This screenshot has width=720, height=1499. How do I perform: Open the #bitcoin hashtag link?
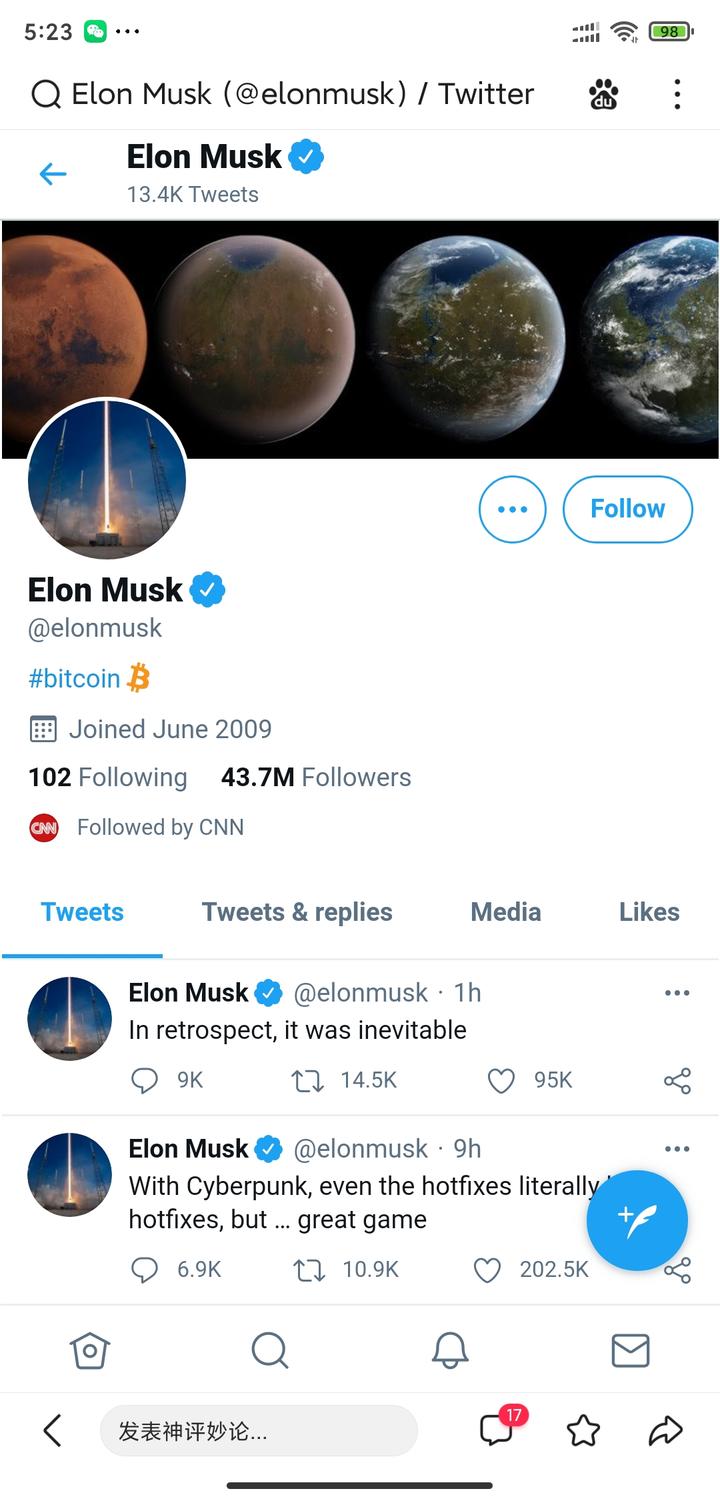74,678
